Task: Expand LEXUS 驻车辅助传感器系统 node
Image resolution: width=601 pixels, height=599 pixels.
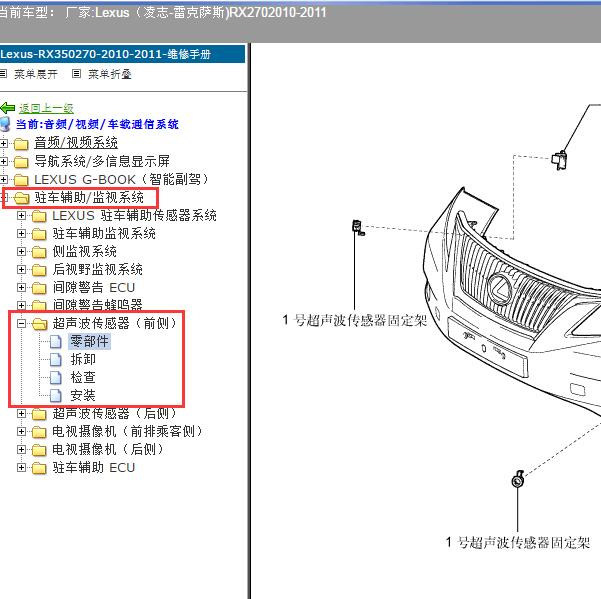Action: tap(21, 216)
